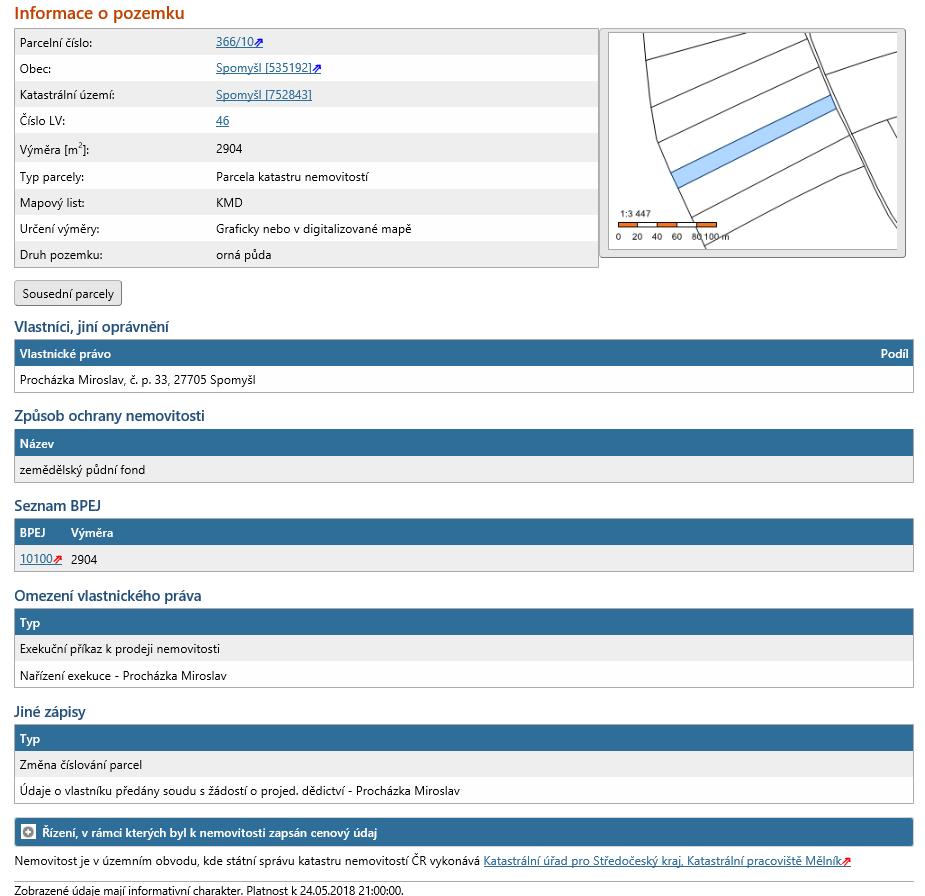Select the Údaje o vlastníku předány soudu row

click(464, 791)
